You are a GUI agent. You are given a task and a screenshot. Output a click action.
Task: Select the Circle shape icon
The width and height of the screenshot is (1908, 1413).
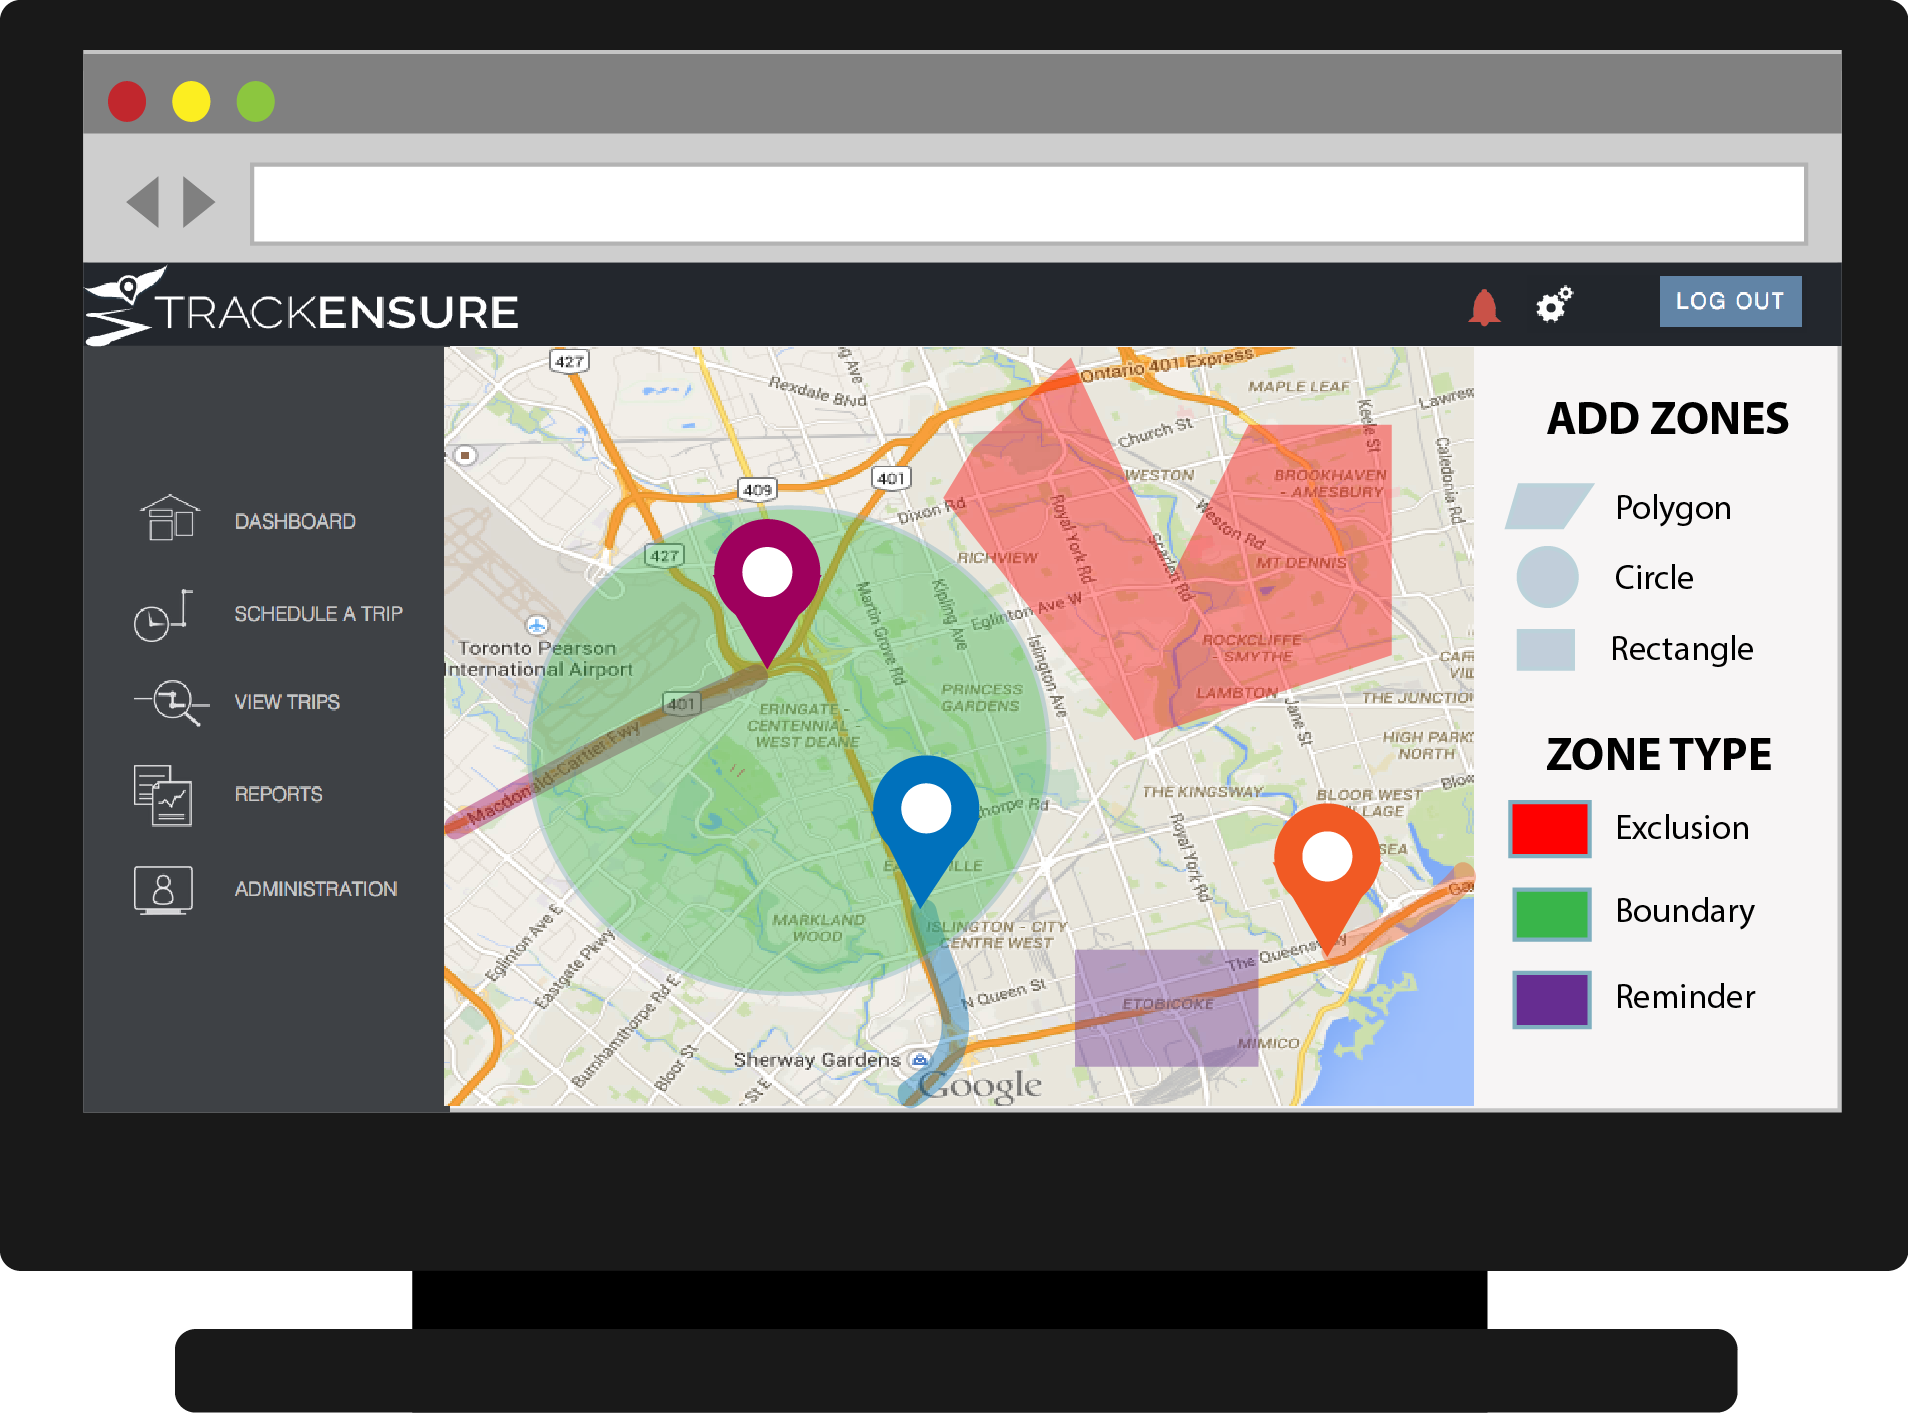(x=1547, y=577)
